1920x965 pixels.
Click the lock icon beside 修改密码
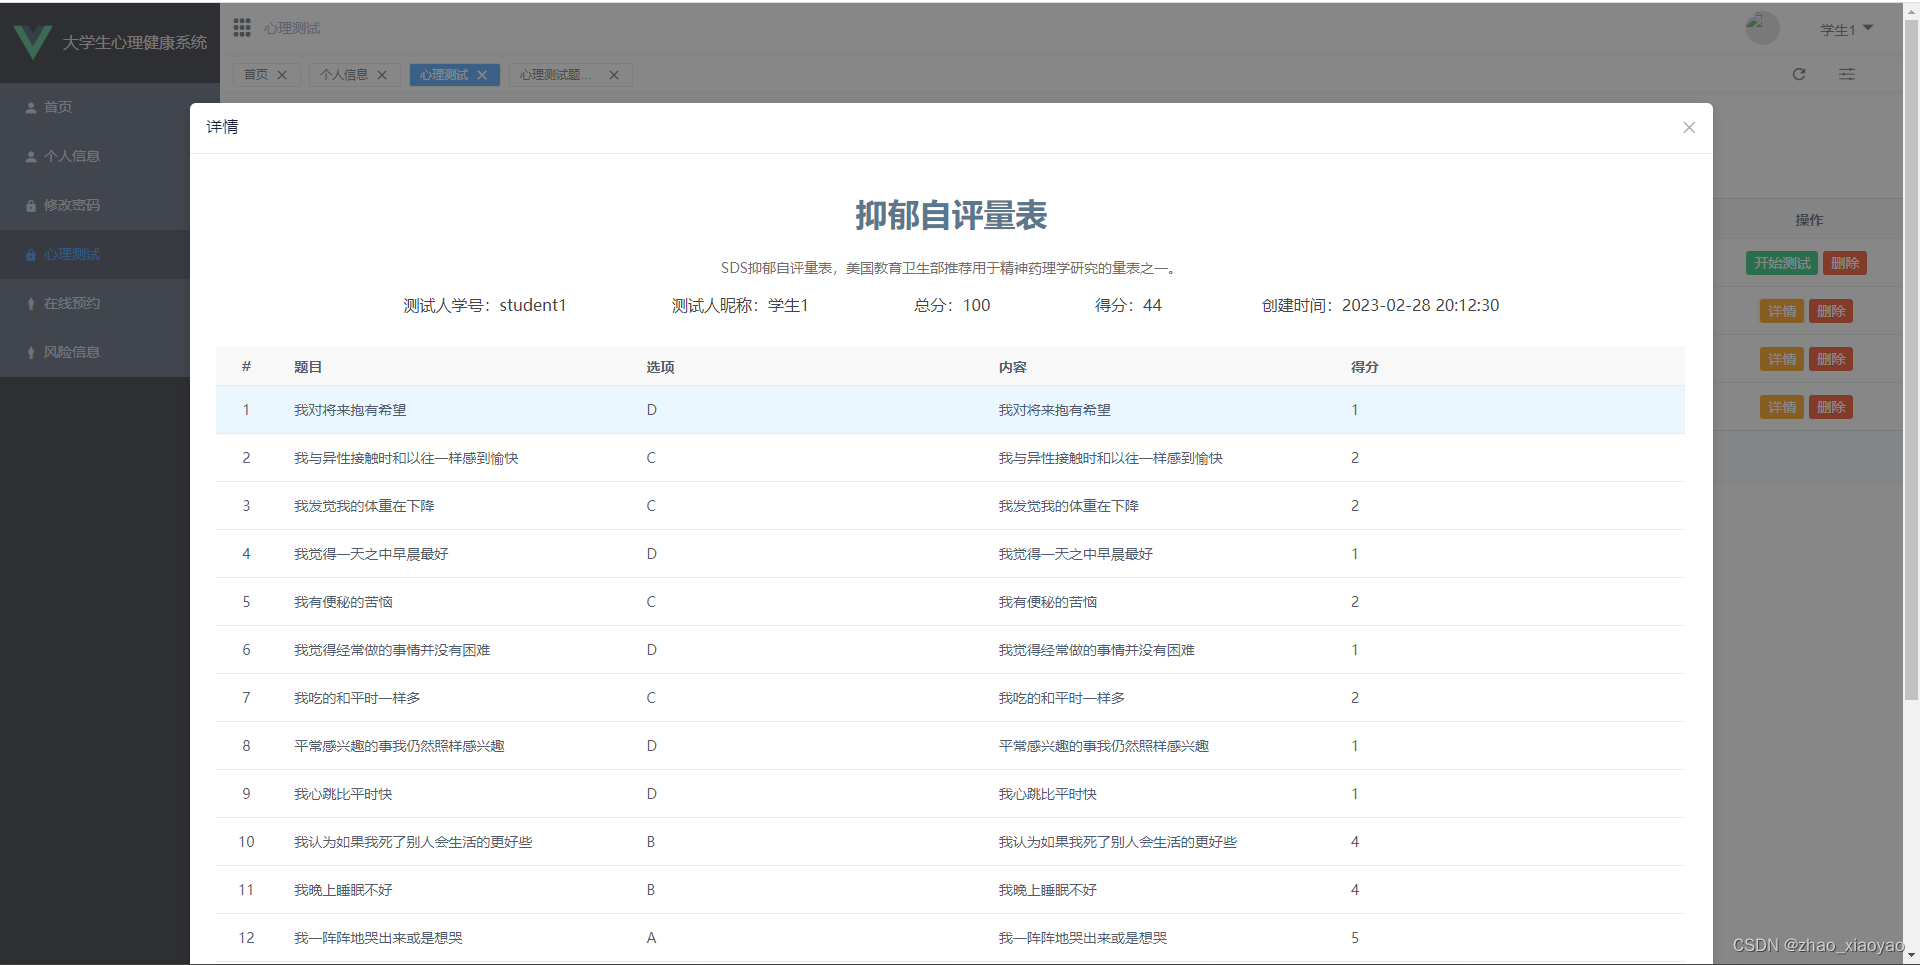[x=31, y=206]
